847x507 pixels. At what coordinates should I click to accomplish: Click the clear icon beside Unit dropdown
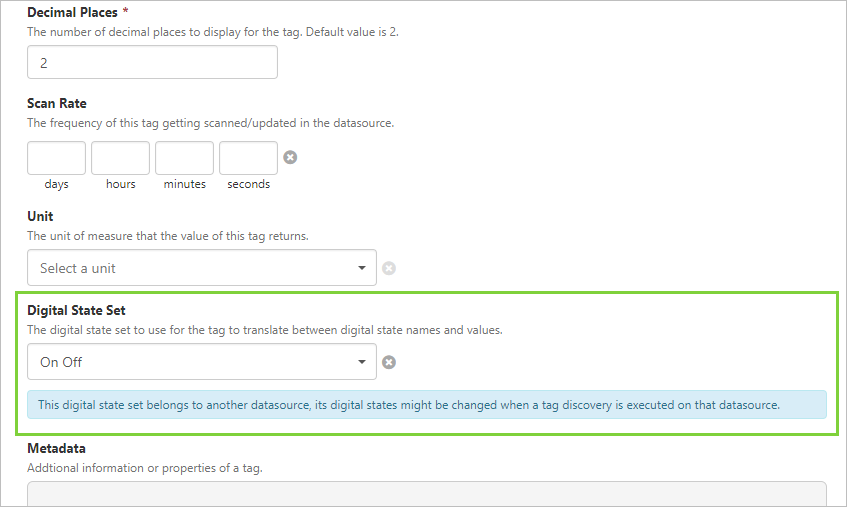(389, 268)
